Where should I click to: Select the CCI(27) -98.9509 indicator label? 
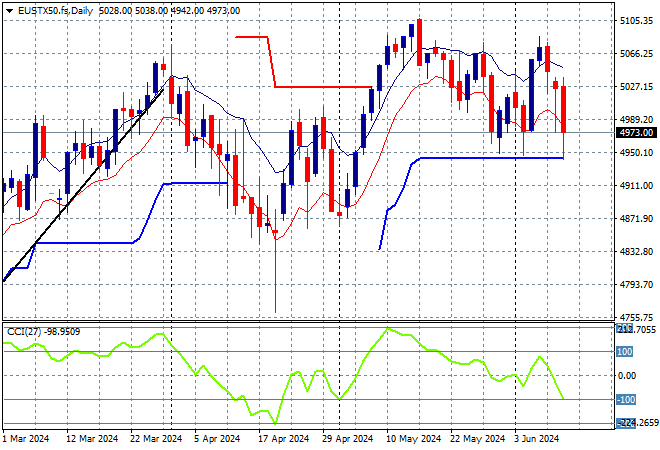point(43,332)
